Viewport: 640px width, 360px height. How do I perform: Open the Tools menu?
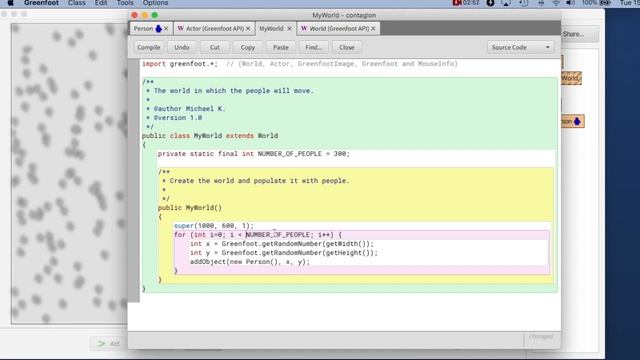click(125, 3)
